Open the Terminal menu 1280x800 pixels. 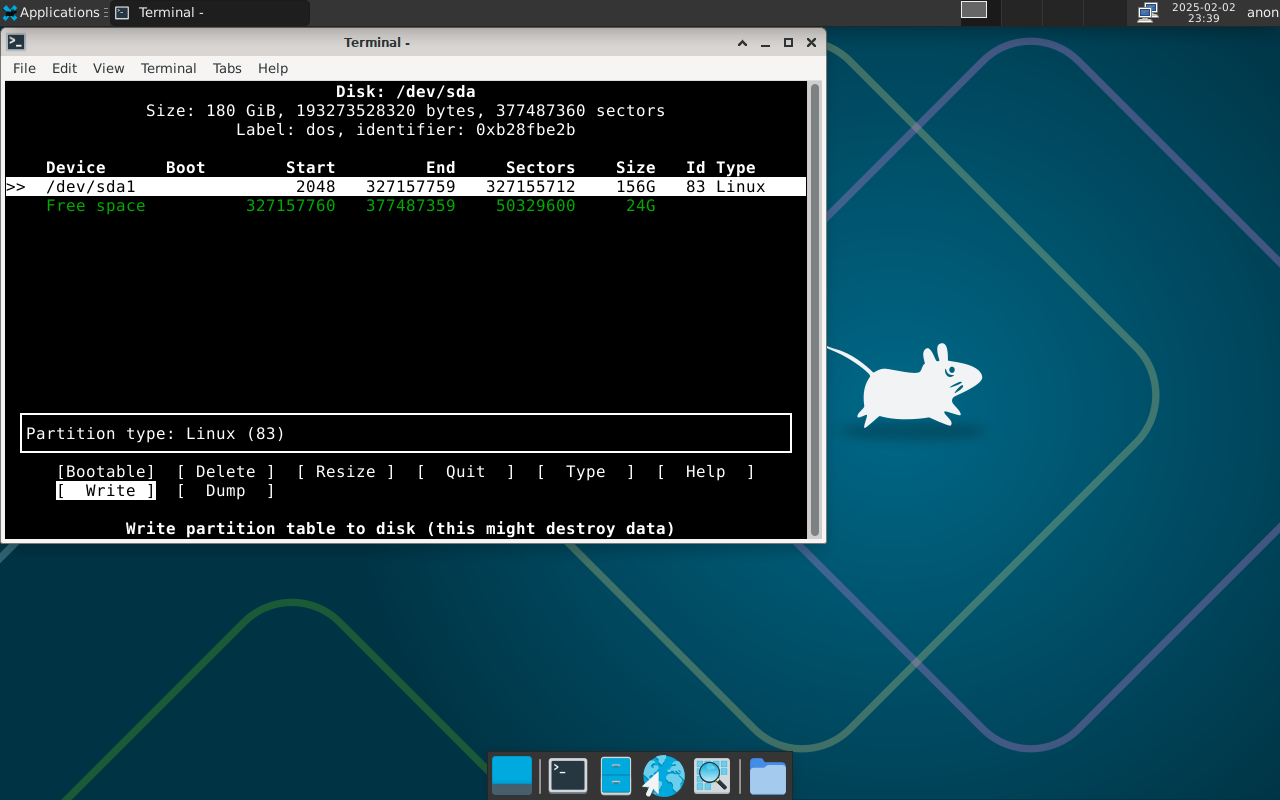168,68
